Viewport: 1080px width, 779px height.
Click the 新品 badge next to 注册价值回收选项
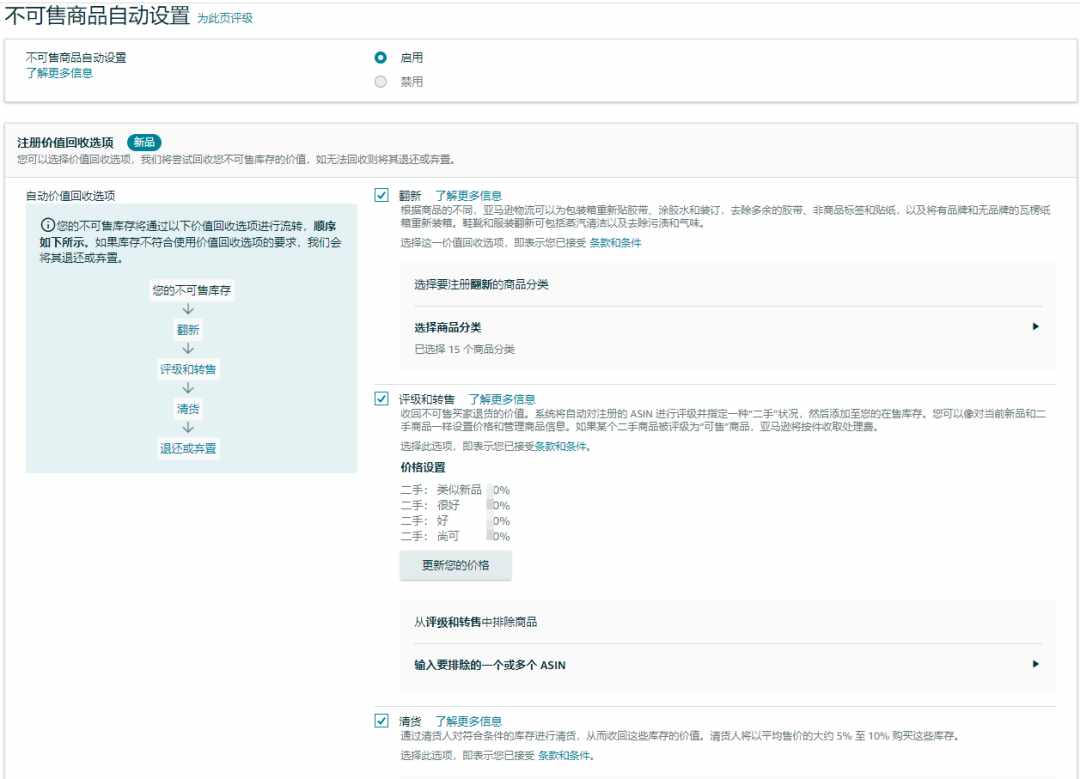point(144,143)
